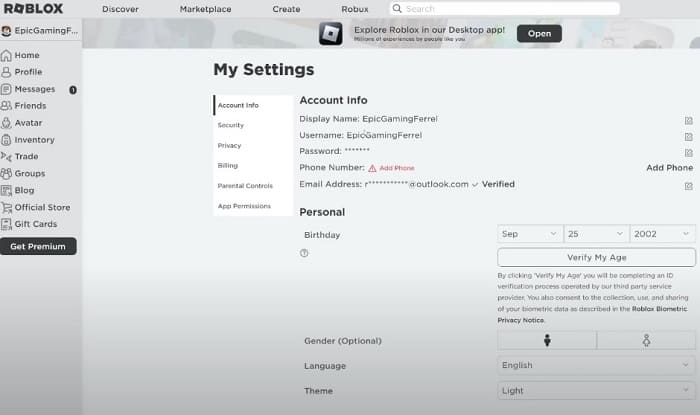Click the Personal section heading
Viewport: 700px width, 415px height.
[322, 212]
